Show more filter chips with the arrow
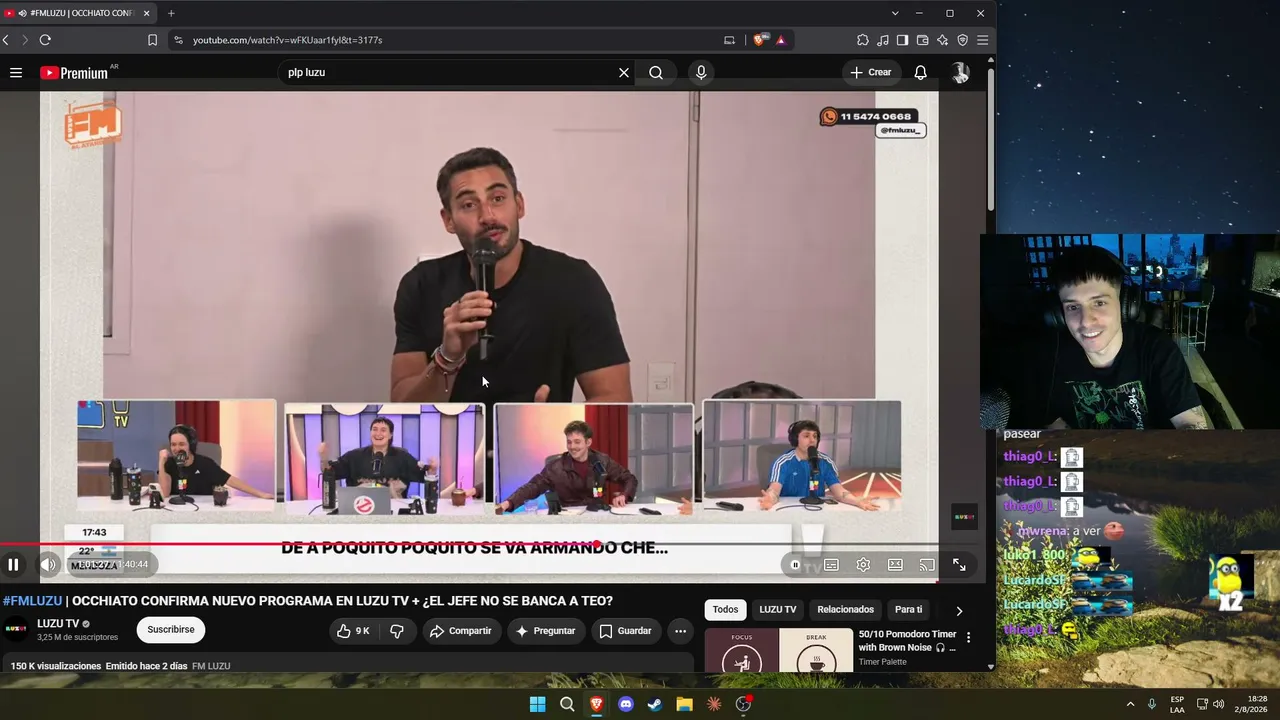This screenshot has height=720, width=1280. point(959,611)
